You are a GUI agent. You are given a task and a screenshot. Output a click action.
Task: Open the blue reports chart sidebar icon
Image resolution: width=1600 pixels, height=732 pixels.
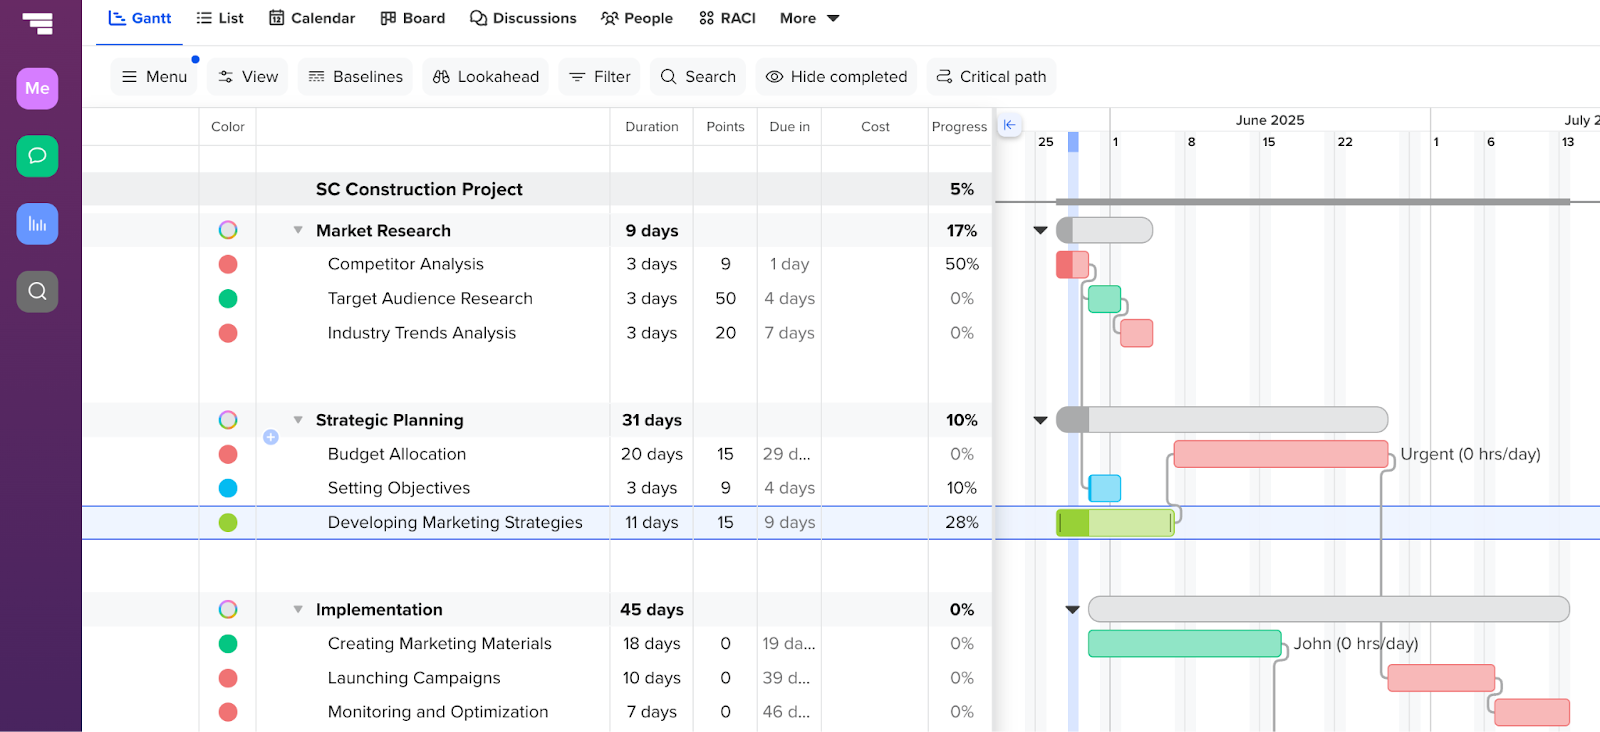tap(37, 224)
